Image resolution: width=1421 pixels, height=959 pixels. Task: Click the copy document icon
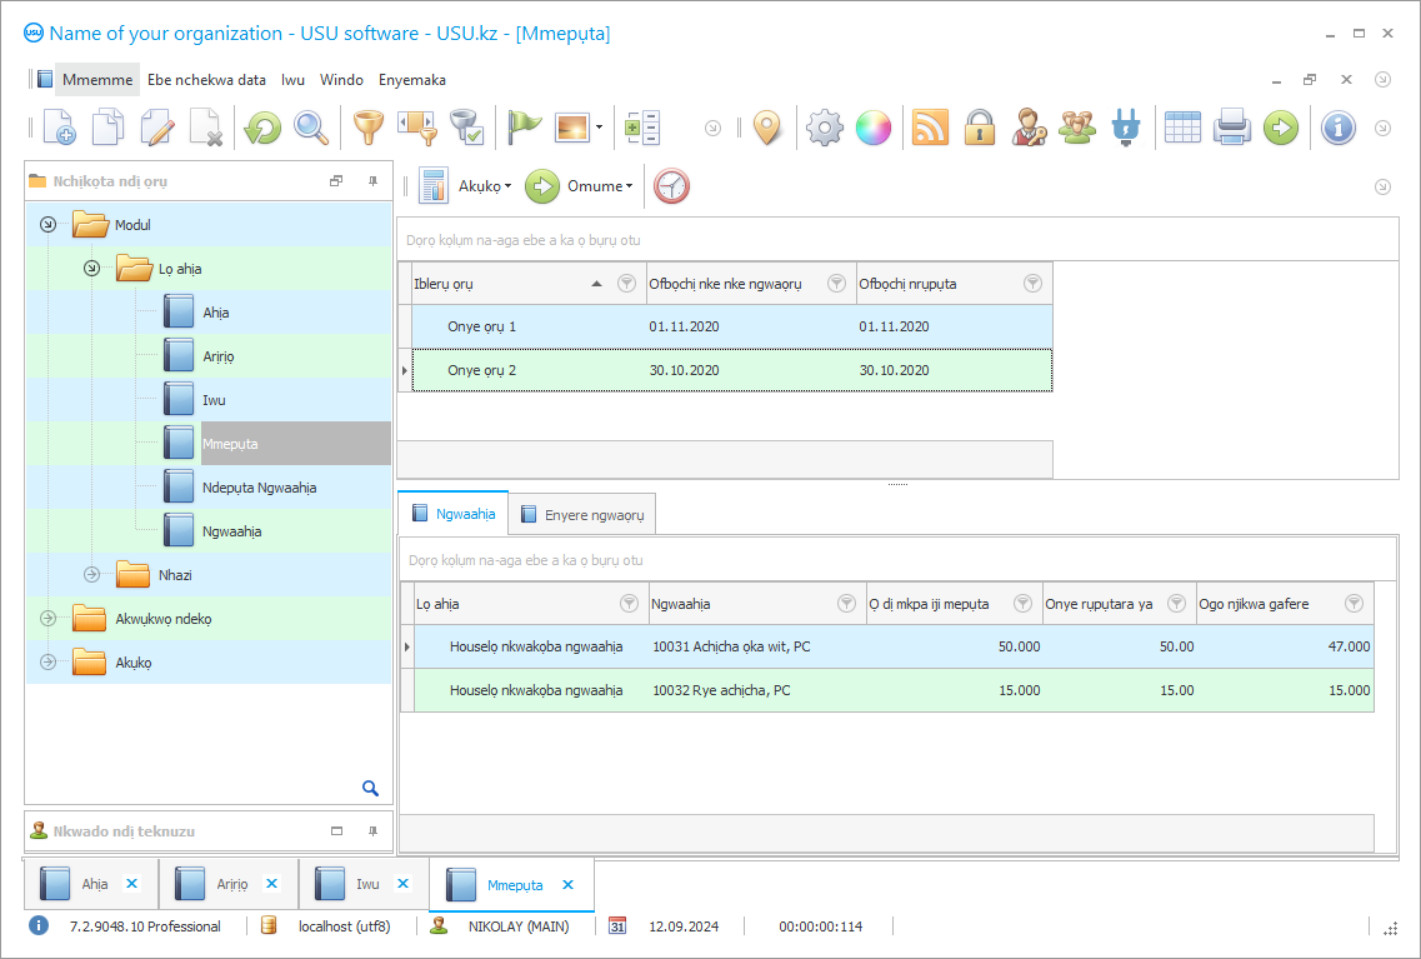[x=108, y=127]
